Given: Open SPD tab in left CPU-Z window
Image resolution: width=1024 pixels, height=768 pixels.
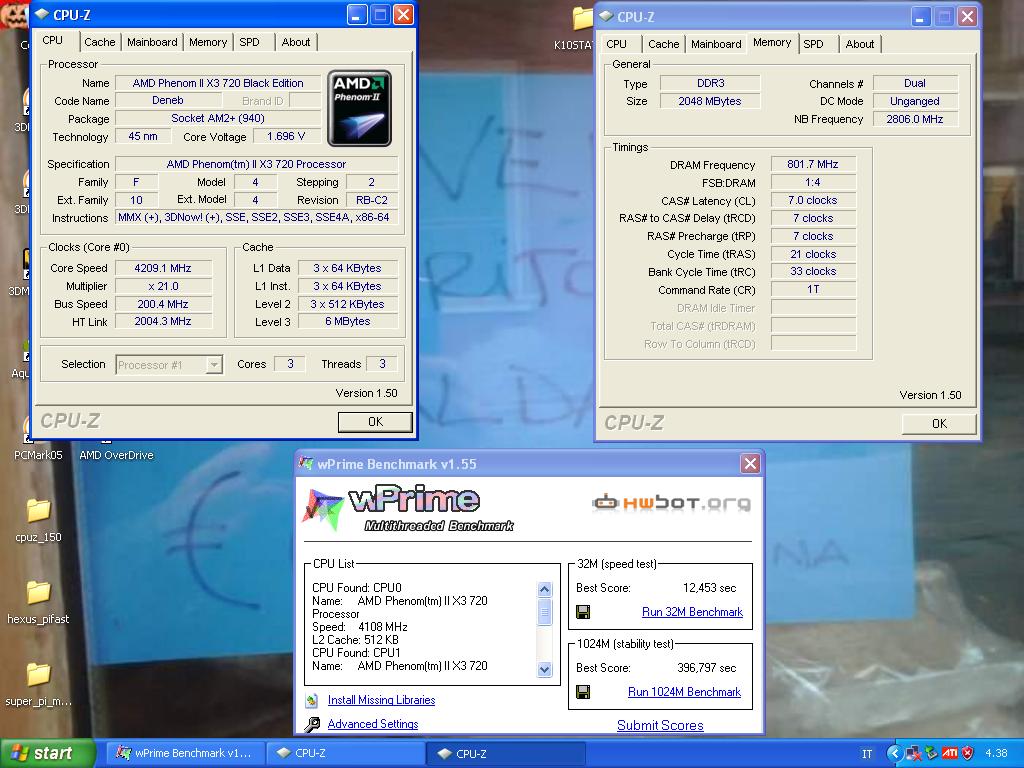Looking at the screenshot, I should point(249,42).
